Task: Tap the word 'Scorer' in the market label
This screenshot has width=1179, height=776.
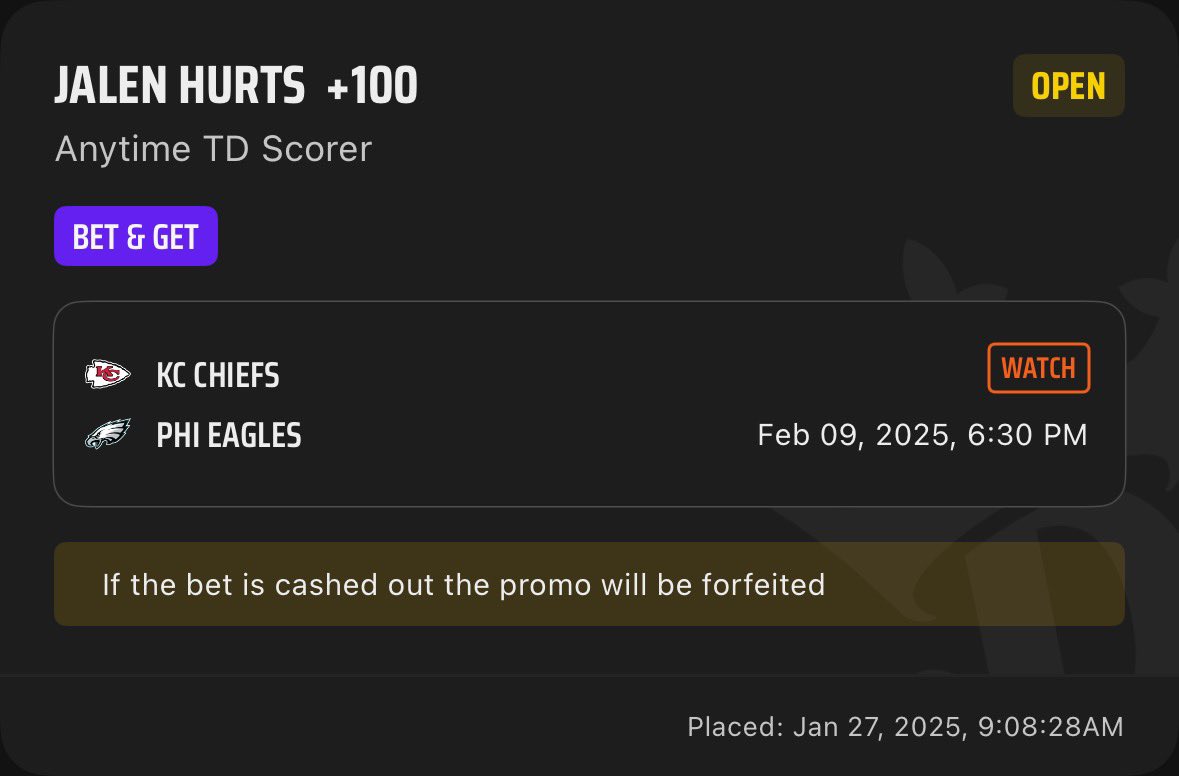Action: click(x=317, y=149)
